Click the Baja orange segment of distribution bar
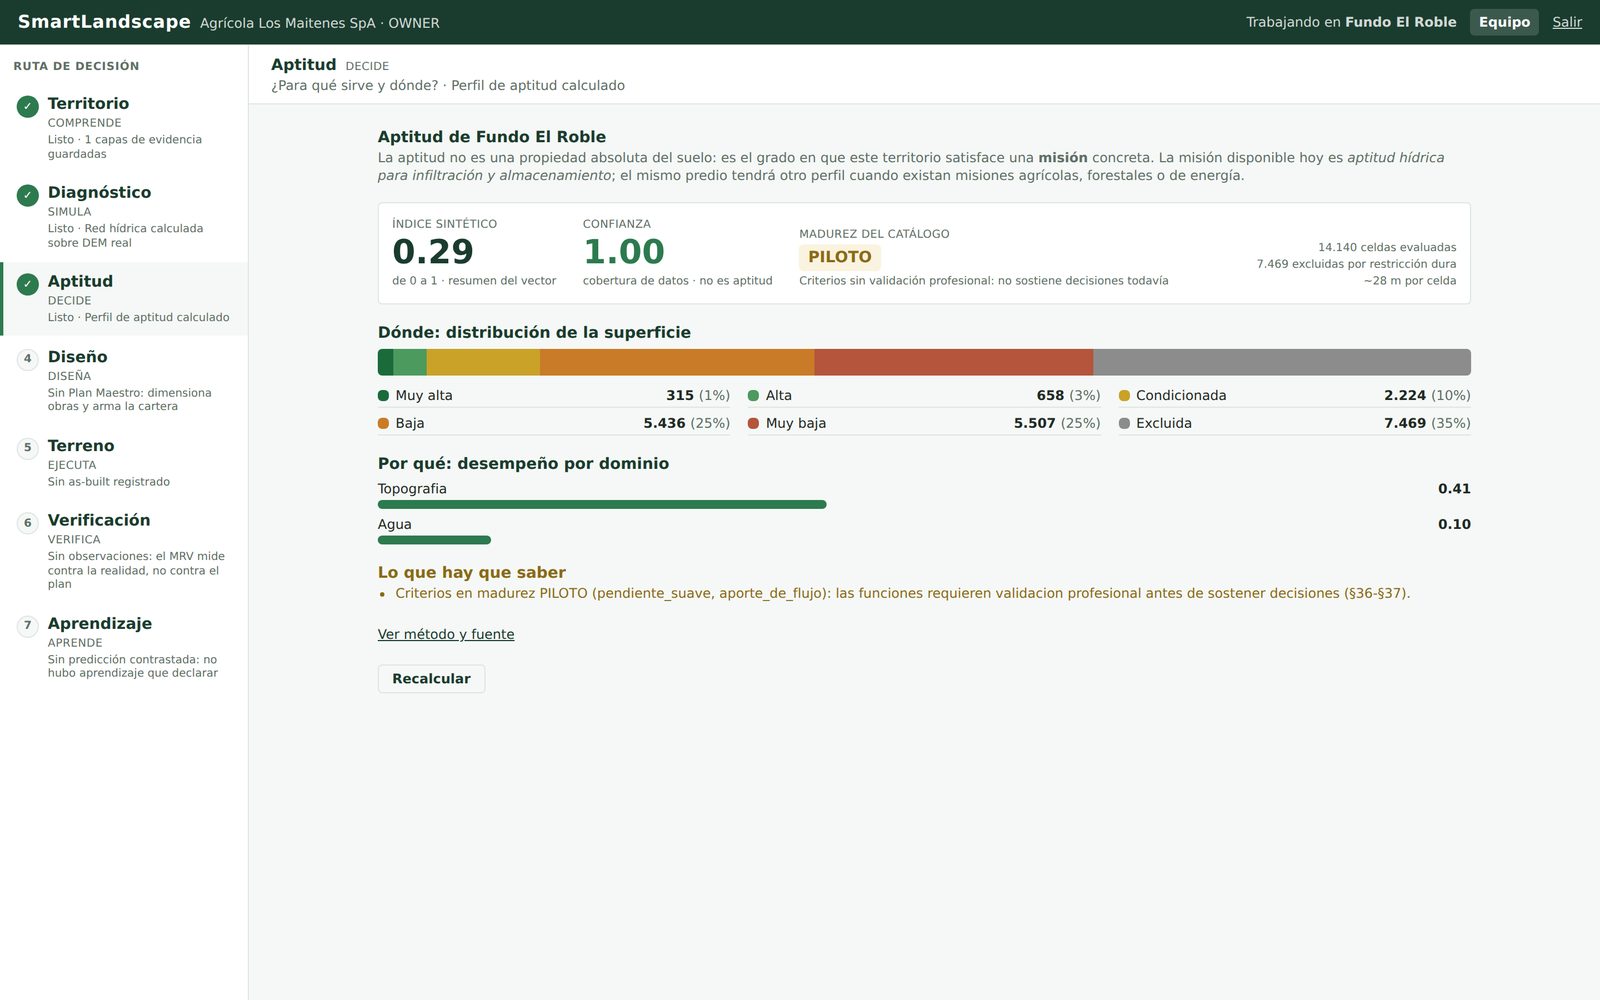This screenshot has width=1600, height=1000. pyautogui.click(x=677, y=362)
